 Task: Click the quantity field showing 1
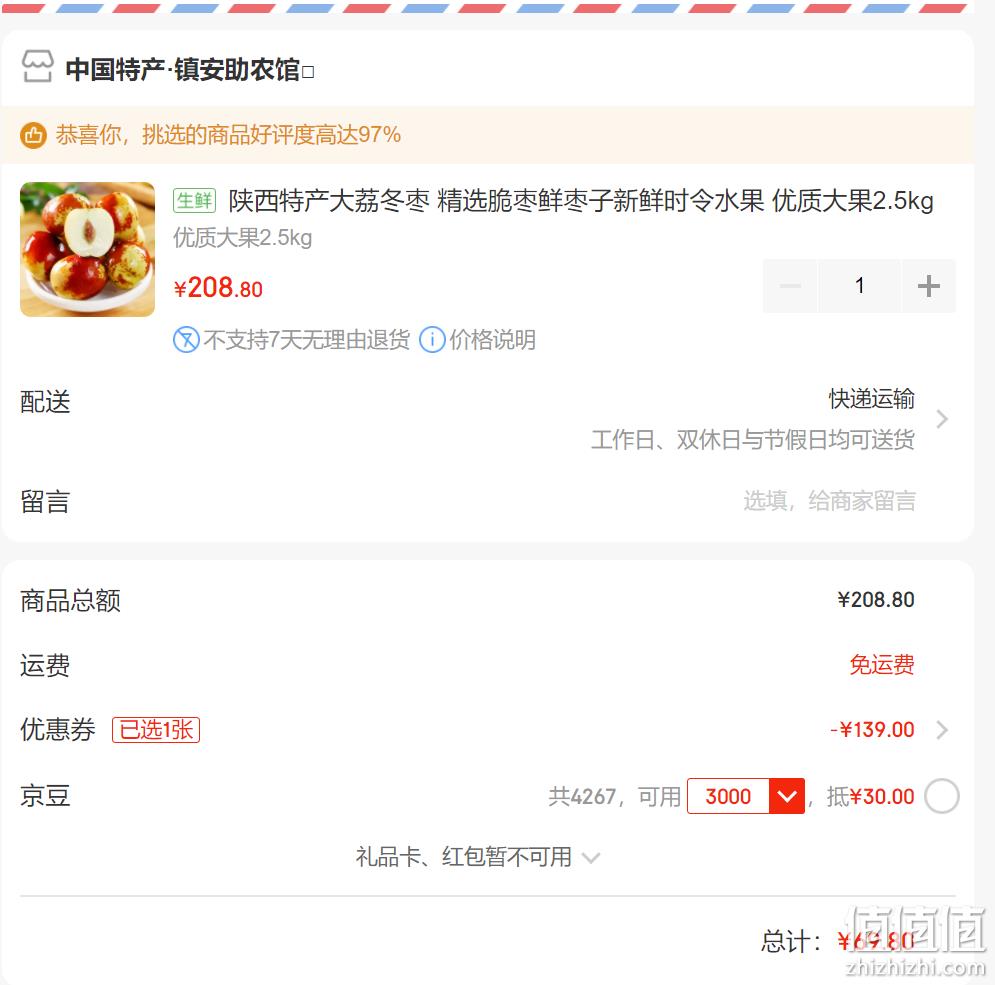coord(859,286)
